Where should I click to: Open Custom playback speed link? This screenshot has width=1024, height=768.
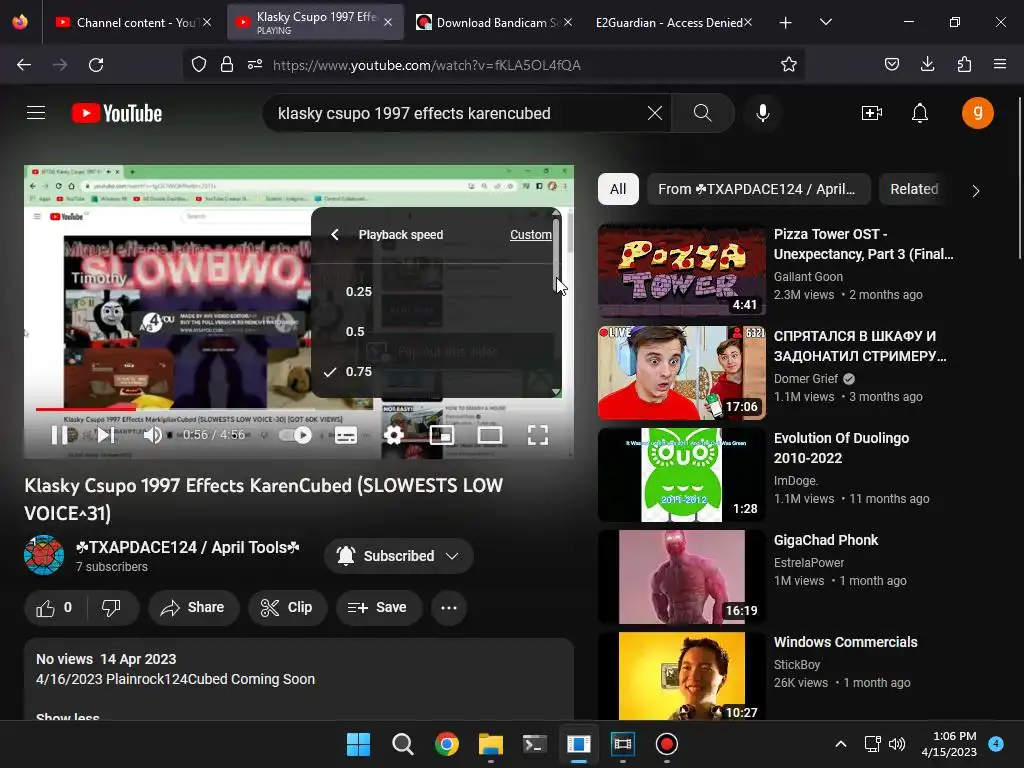530,234
